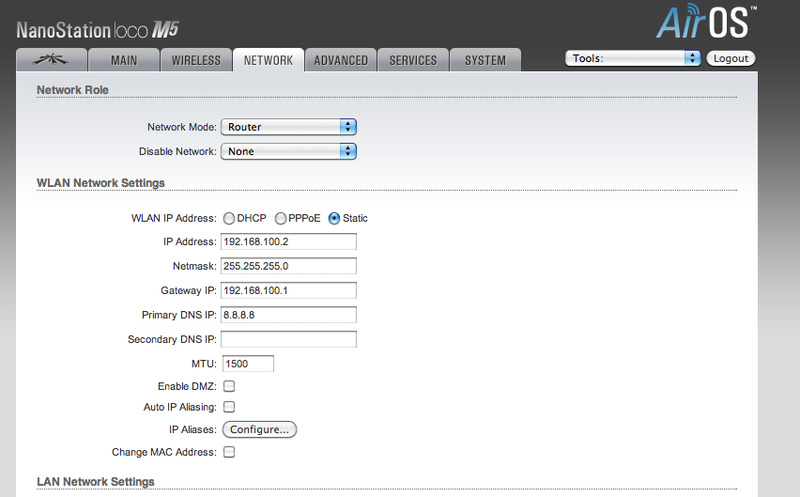Click the Secondary DNS IP label

(x=172, y=339)
